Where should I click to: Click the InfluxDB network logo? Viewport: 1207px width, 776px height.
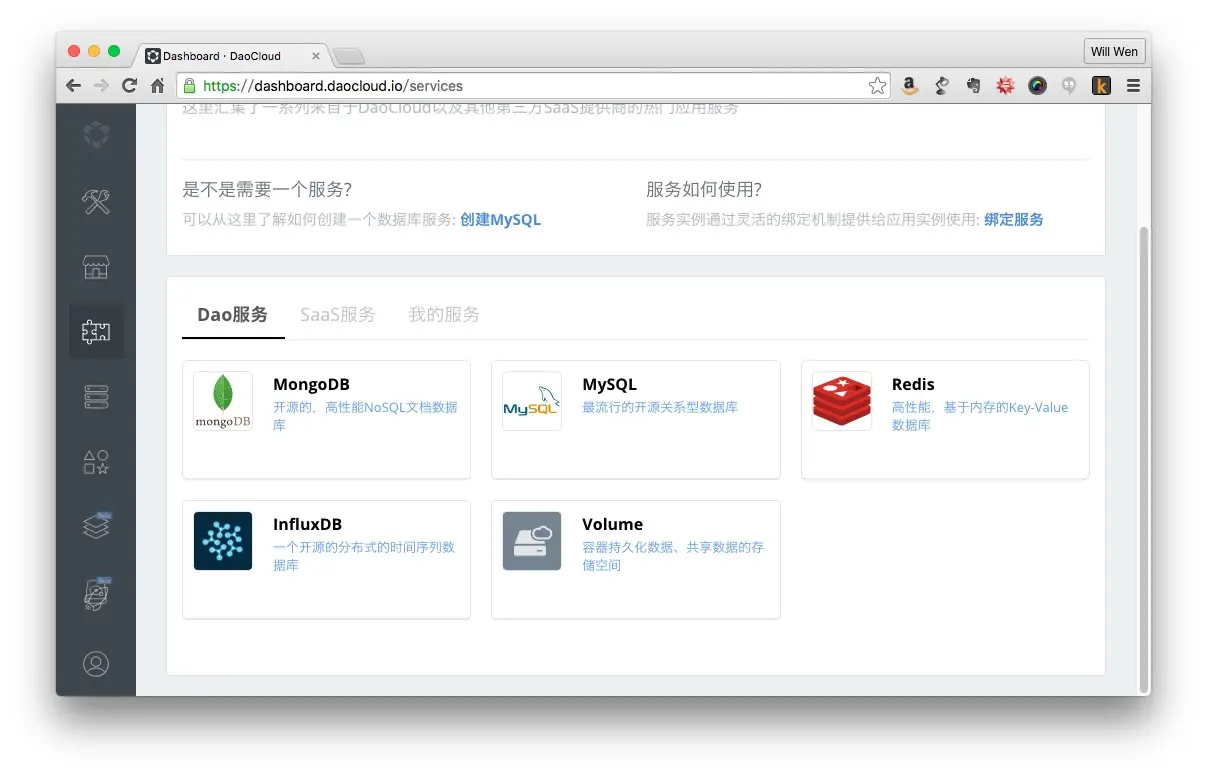(223, 541)
